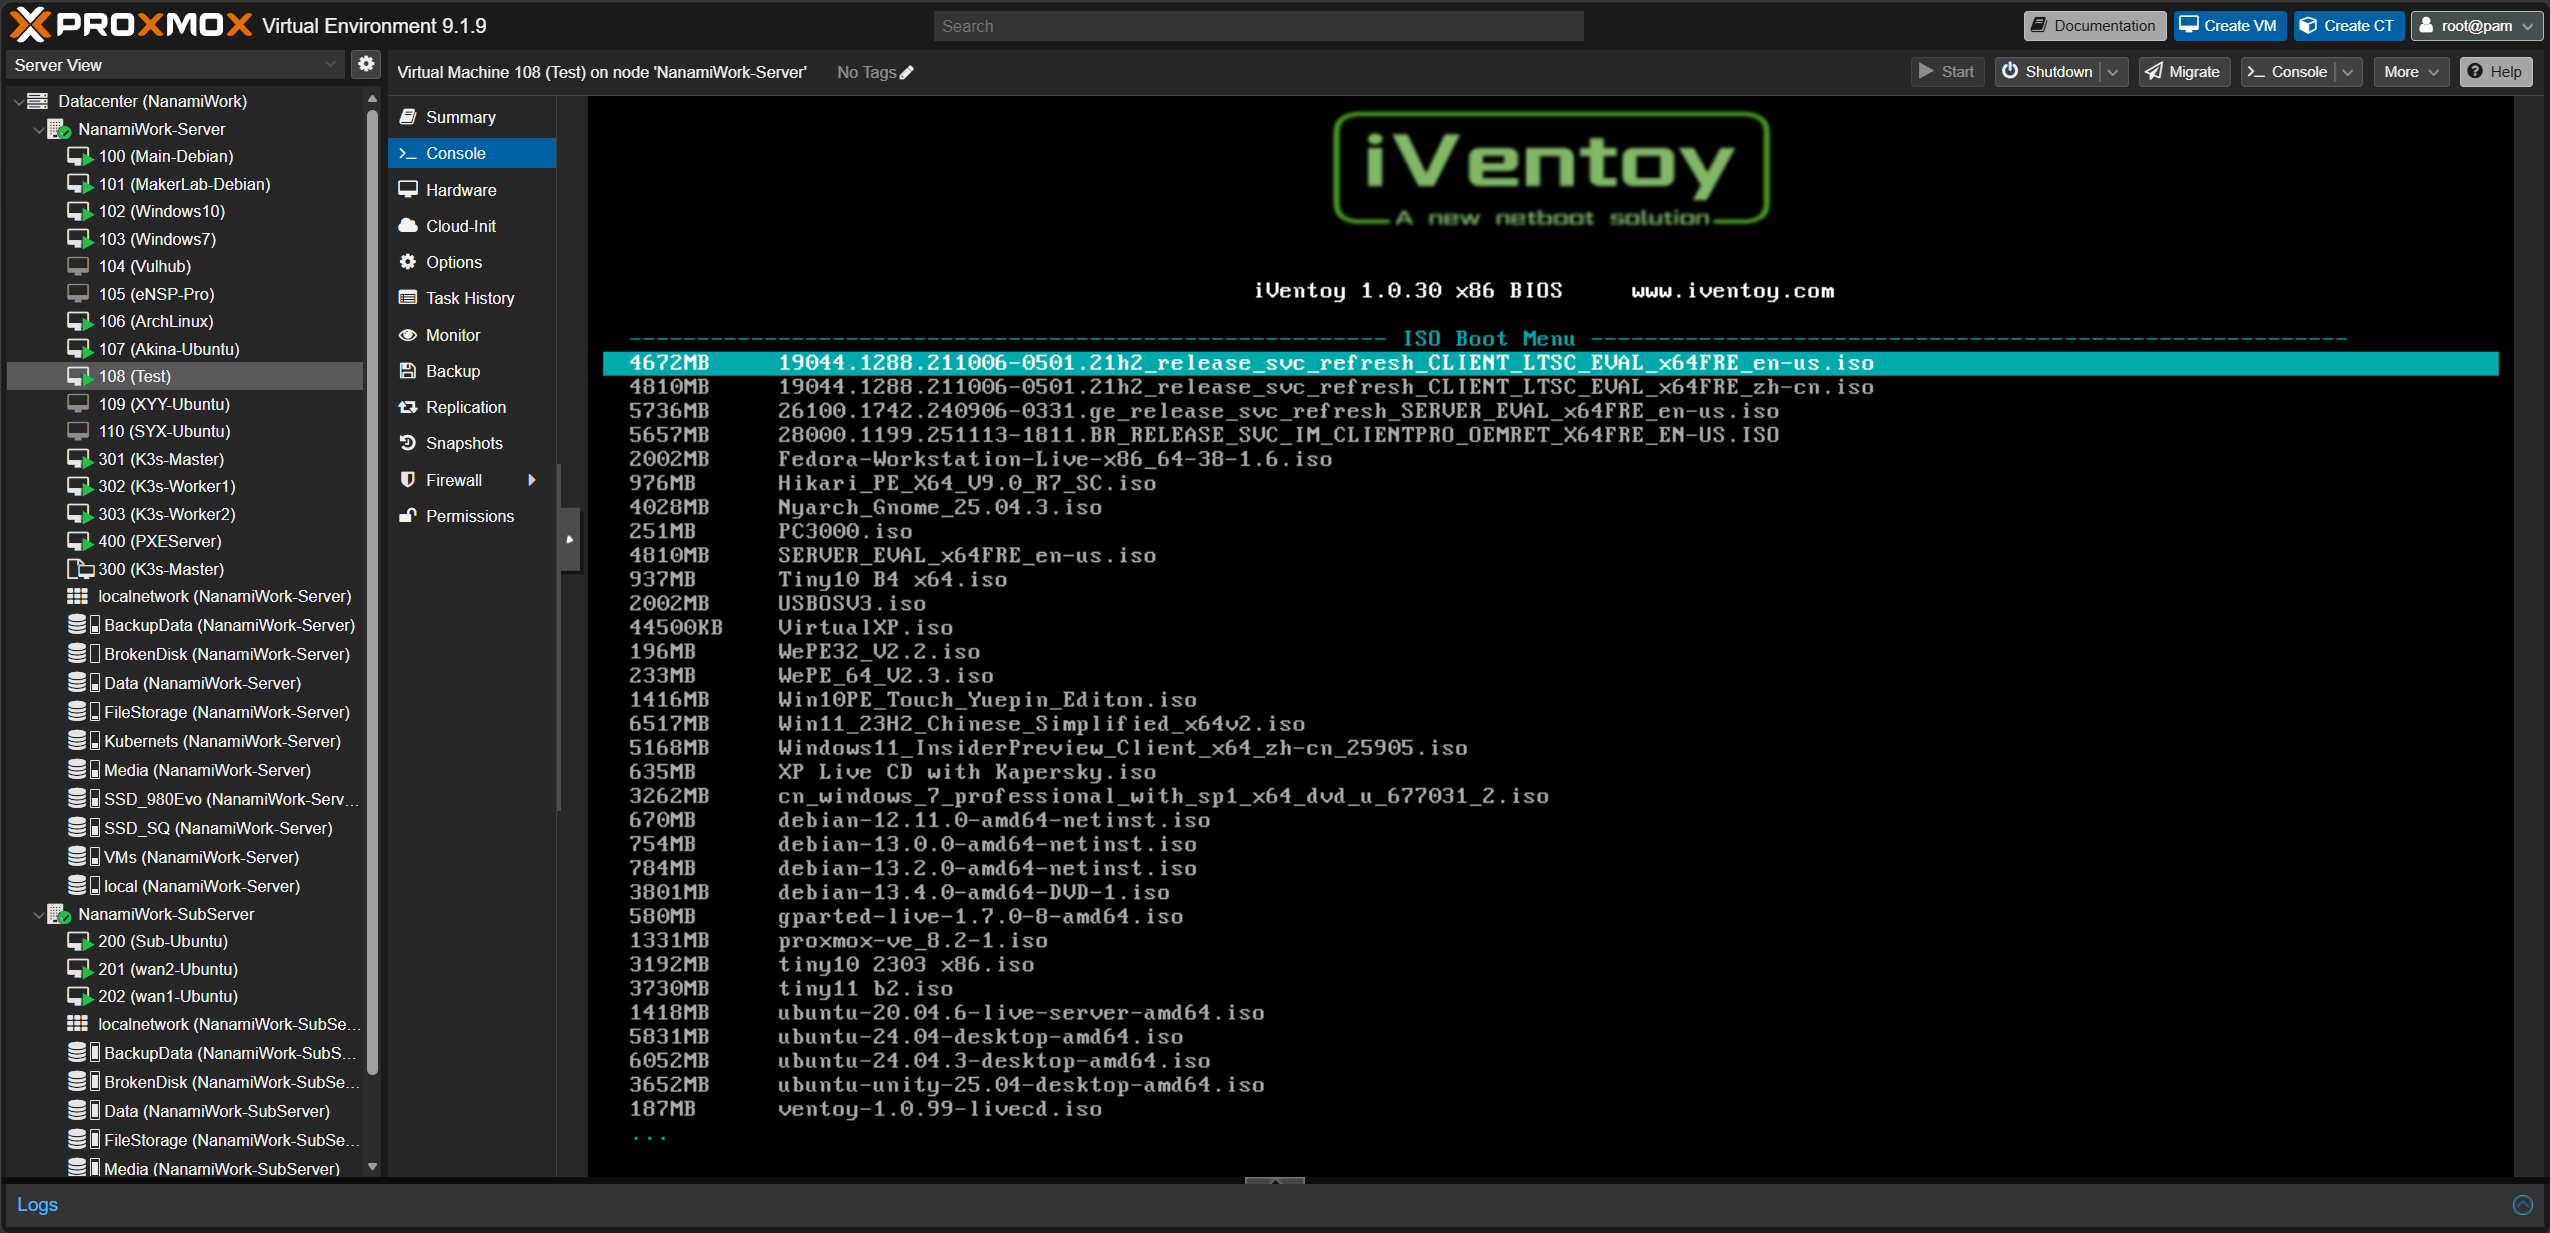Click the Summary book icon
Screen dimensions: 2550x1233
[408, 117]
